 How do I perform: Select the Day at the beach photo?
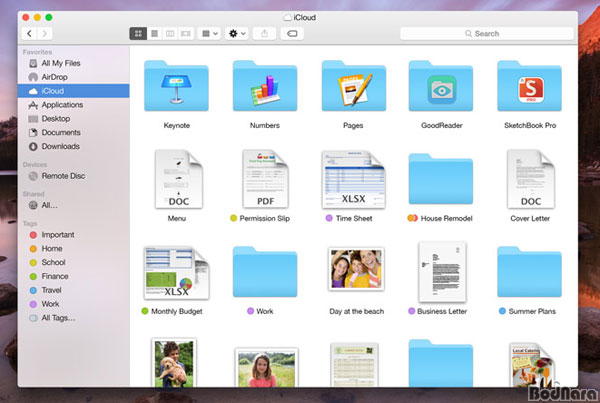pyautogui.click(x=356, y=269)
